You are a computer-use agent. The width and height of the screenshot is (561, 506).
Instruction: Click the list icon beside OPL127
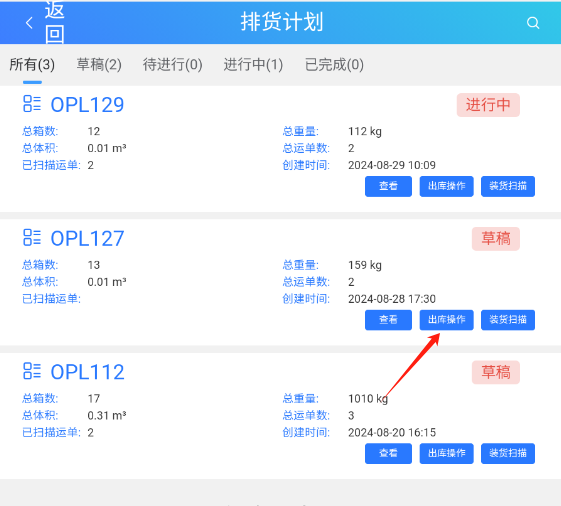pyautogui.click(x=32, y=238)
